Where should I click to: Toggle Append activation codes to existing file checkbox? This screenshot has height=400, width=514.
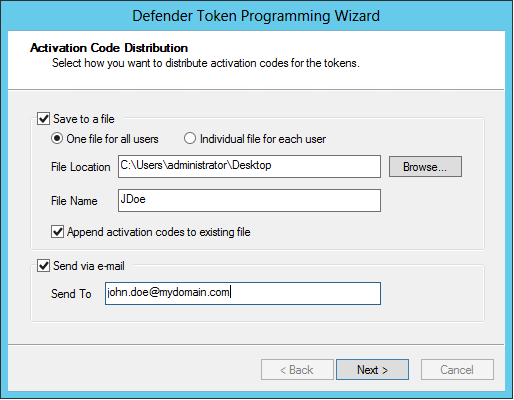pyautogui.click(x=57, y=231)
